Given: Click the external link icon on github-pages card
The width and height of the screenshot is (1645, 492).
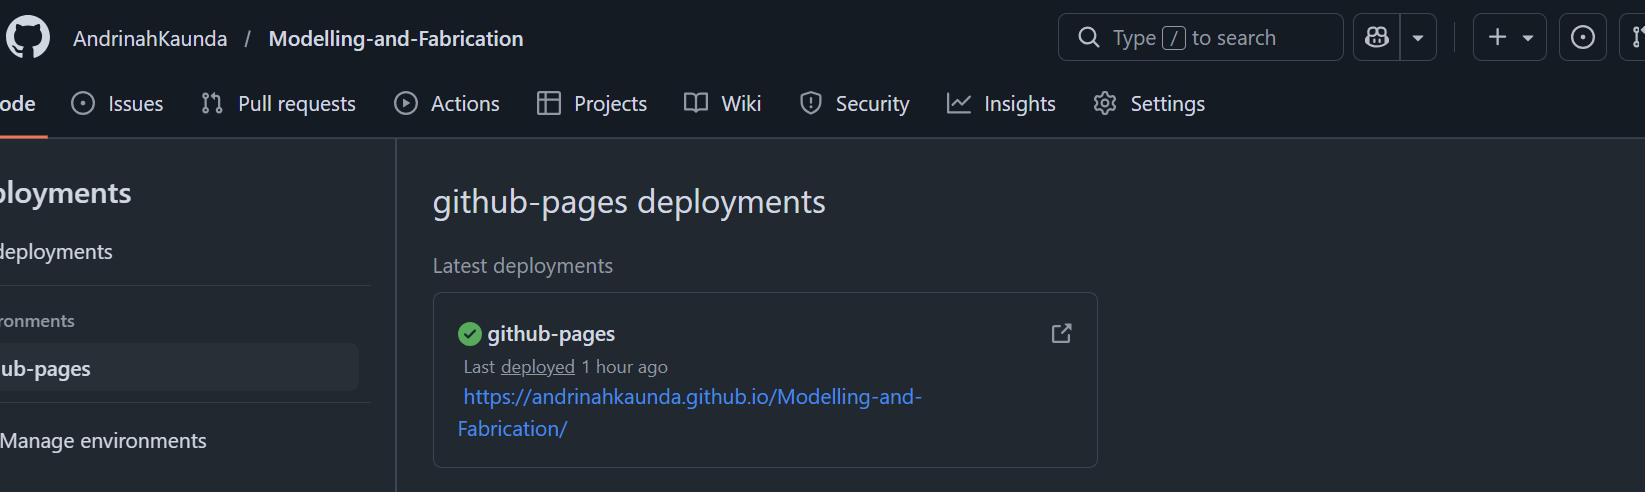Looking at the screenshot, I should pos(1061,334).
